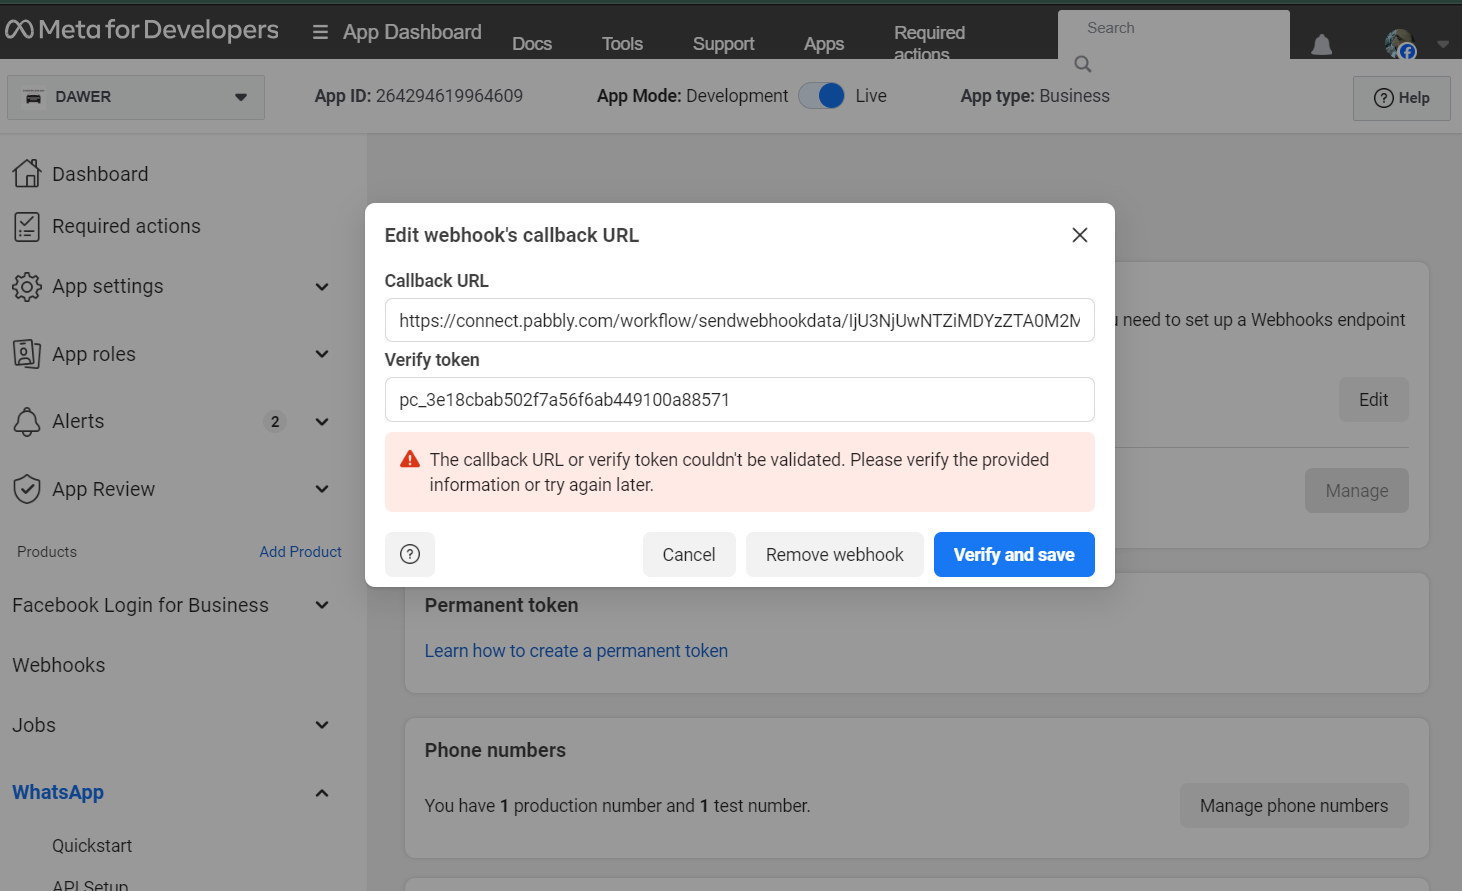Open Learn how to create a permanent token

pos(576,651)
